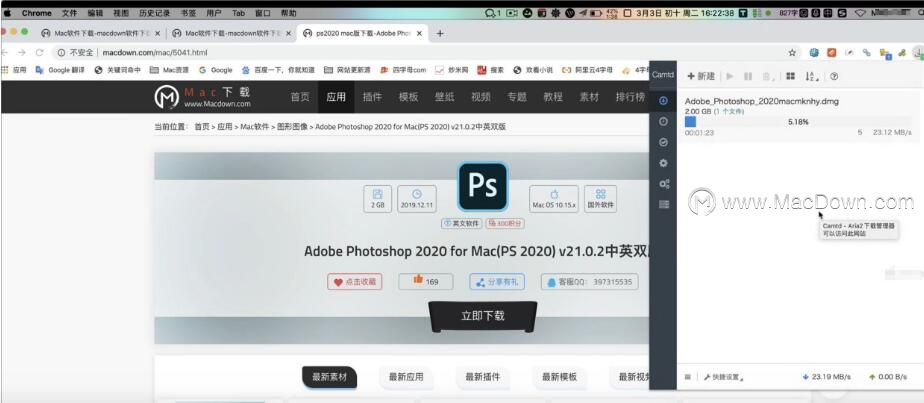The height and width of the screenshot is (403, 924).
Task: Click Camtd help question mark icon
Action: tap(834, 76)
